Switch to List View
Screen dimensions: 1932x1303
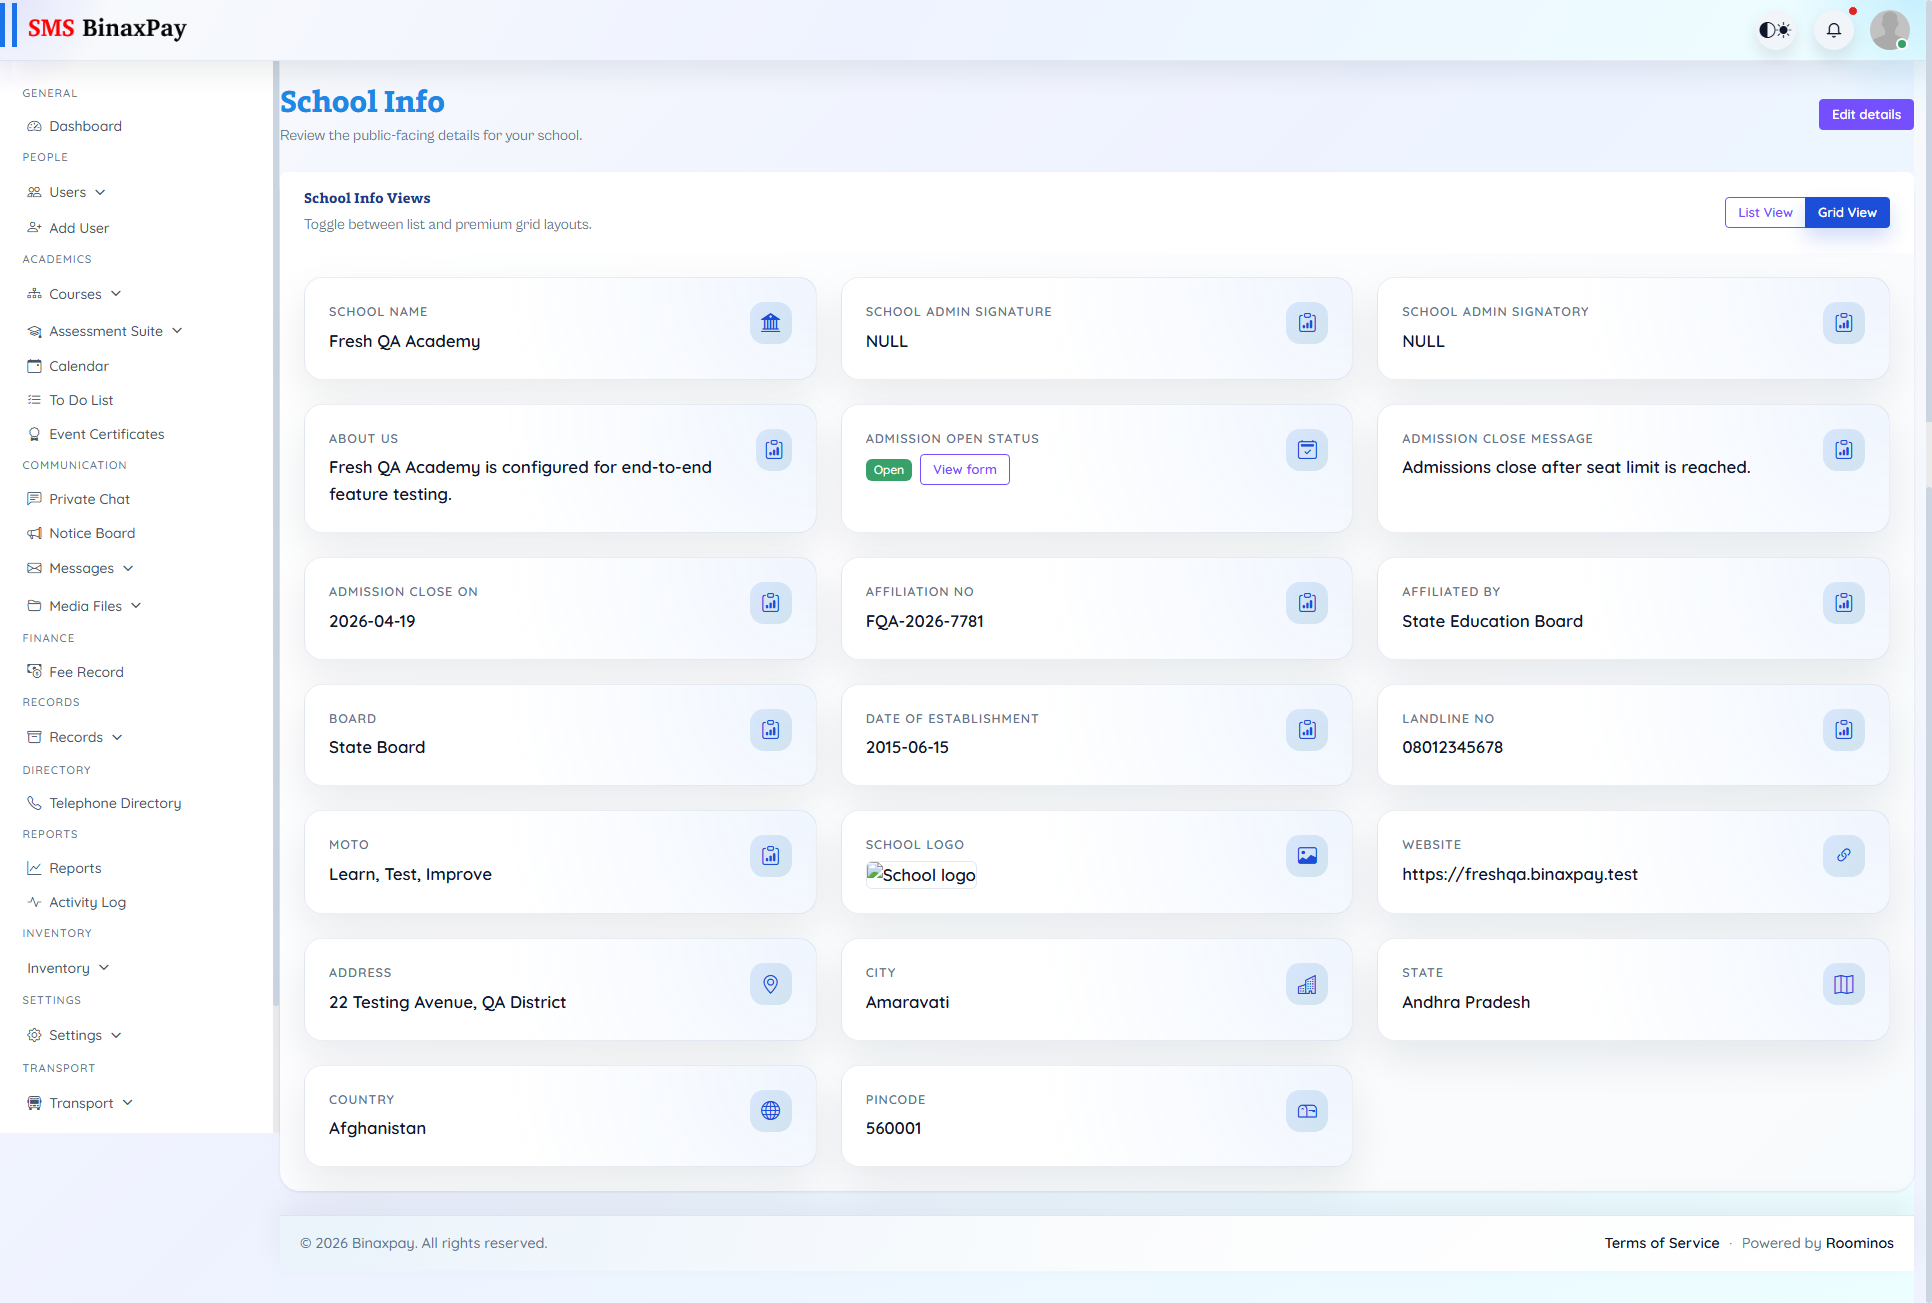[1764, 212]
